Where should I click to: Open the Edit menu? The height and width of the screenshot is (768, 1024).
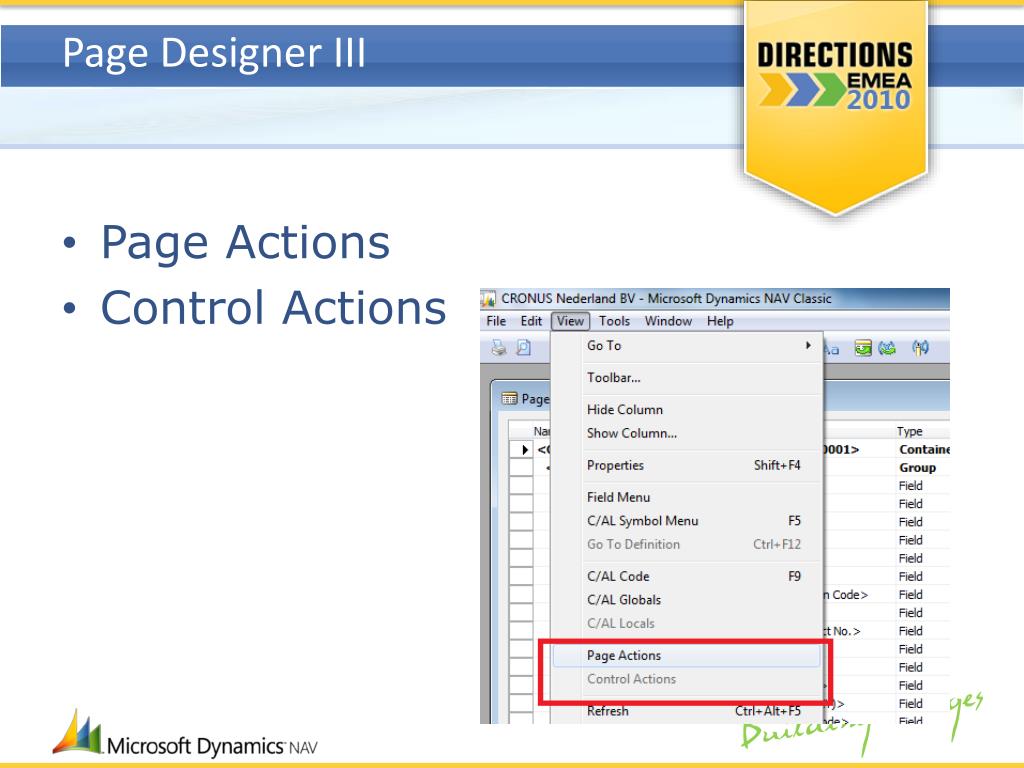click(x=531, y=321)
